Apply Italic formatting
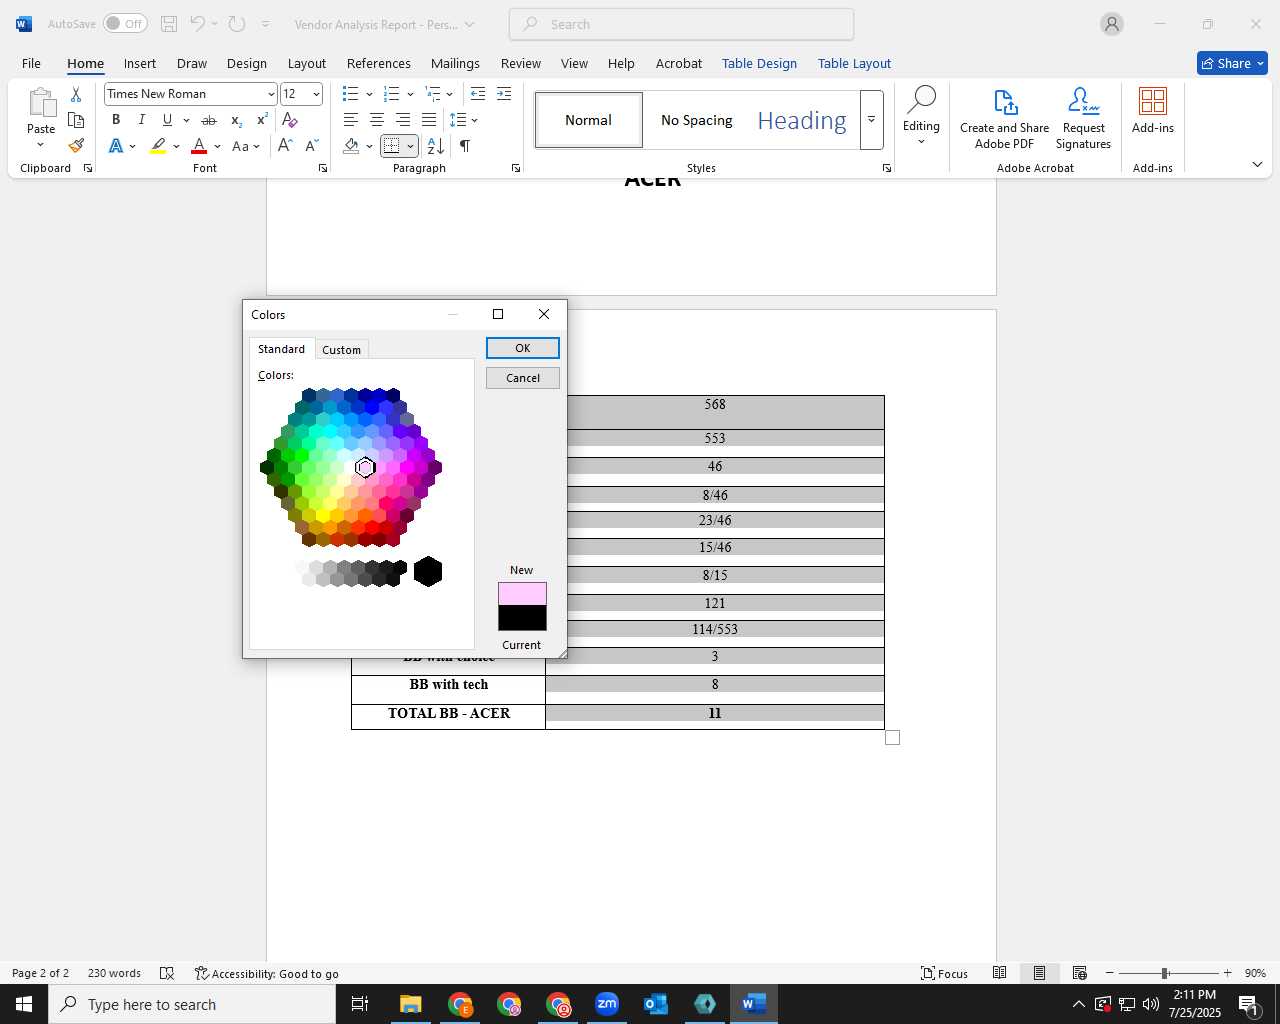 pos(142,120)
